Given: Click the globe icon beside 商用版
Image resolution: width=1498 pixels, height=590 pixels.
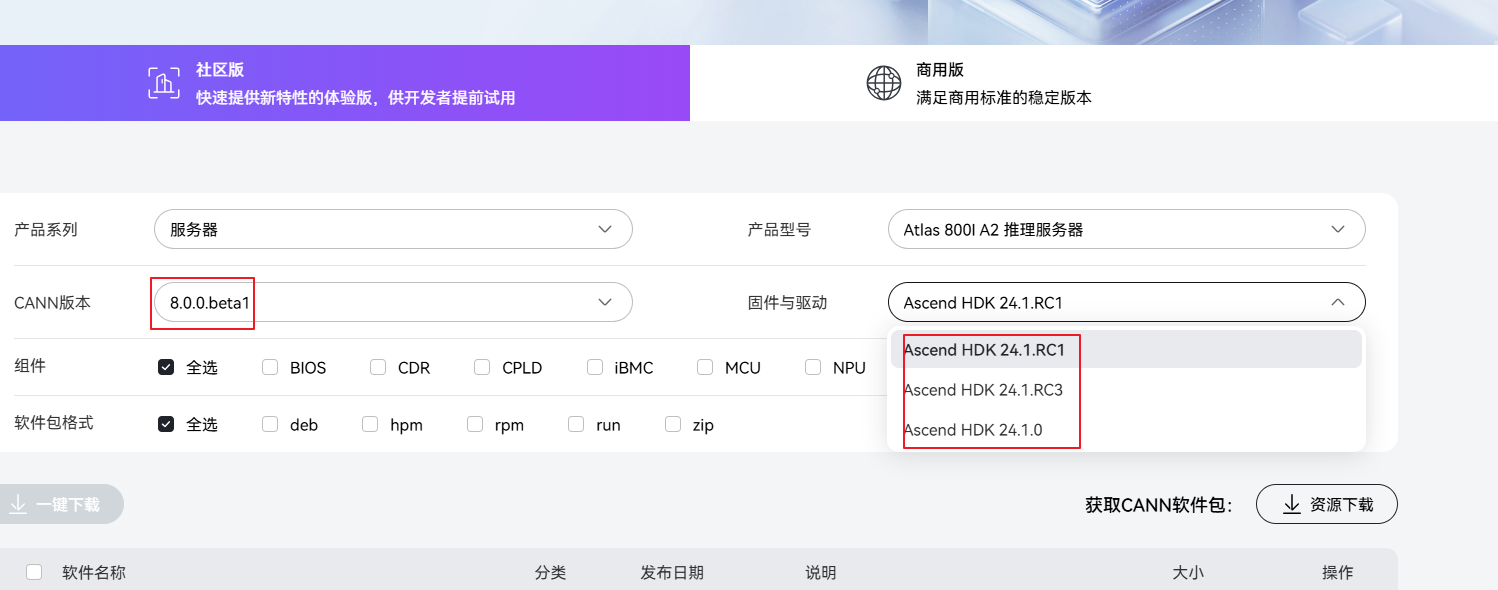Looking at the screenshot, I should point(884,83).
